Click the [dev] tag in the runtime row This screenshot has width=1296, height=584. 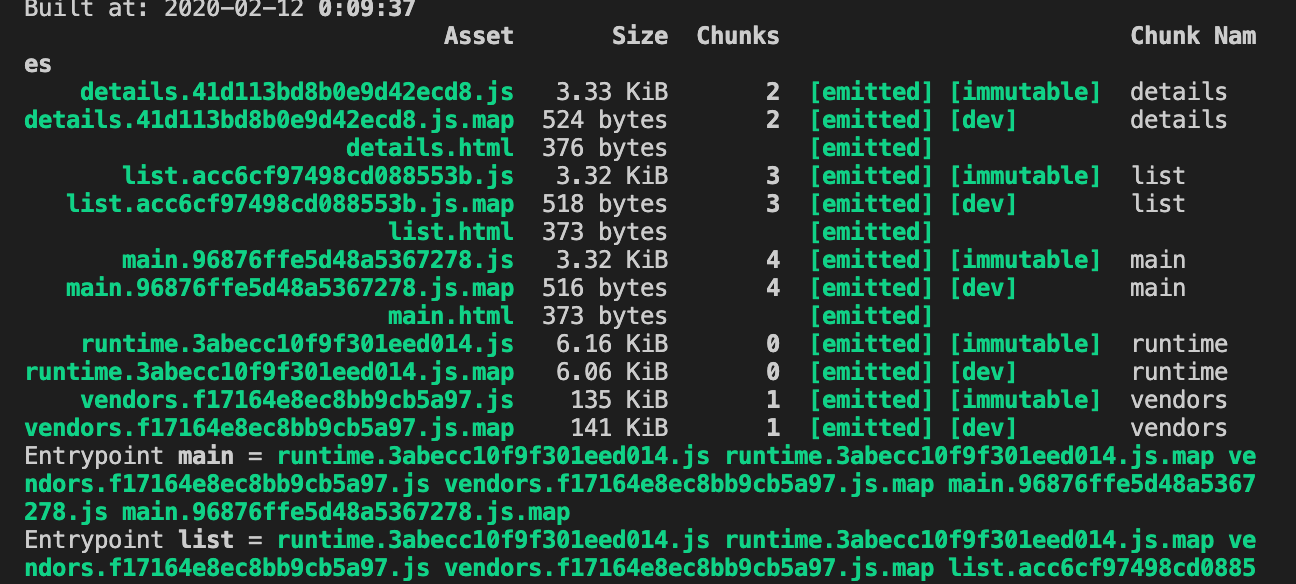click(x=982, y=372)
